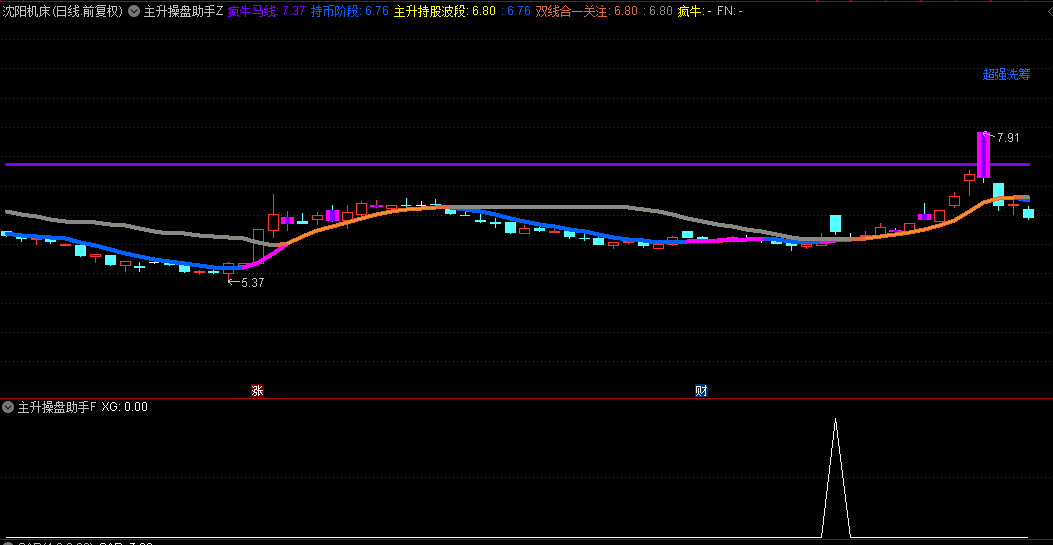Click the 主升操盘助手Z indicator name

coord(183,11)
